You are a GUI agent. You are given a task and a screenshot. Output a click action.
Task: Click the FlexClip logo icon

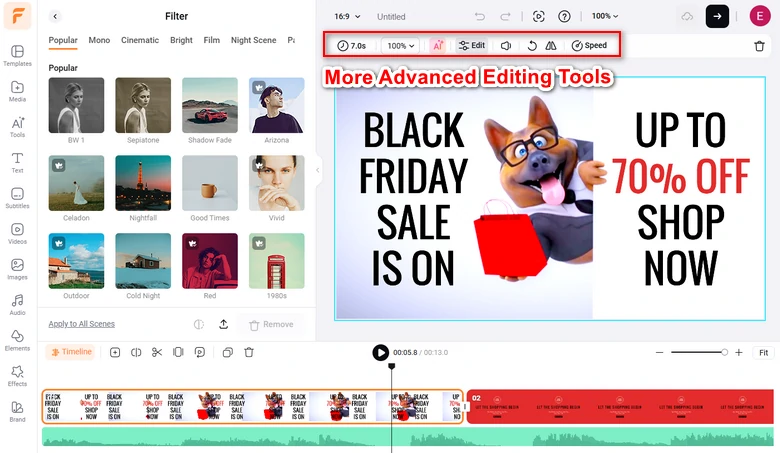(x=17, y=15)
